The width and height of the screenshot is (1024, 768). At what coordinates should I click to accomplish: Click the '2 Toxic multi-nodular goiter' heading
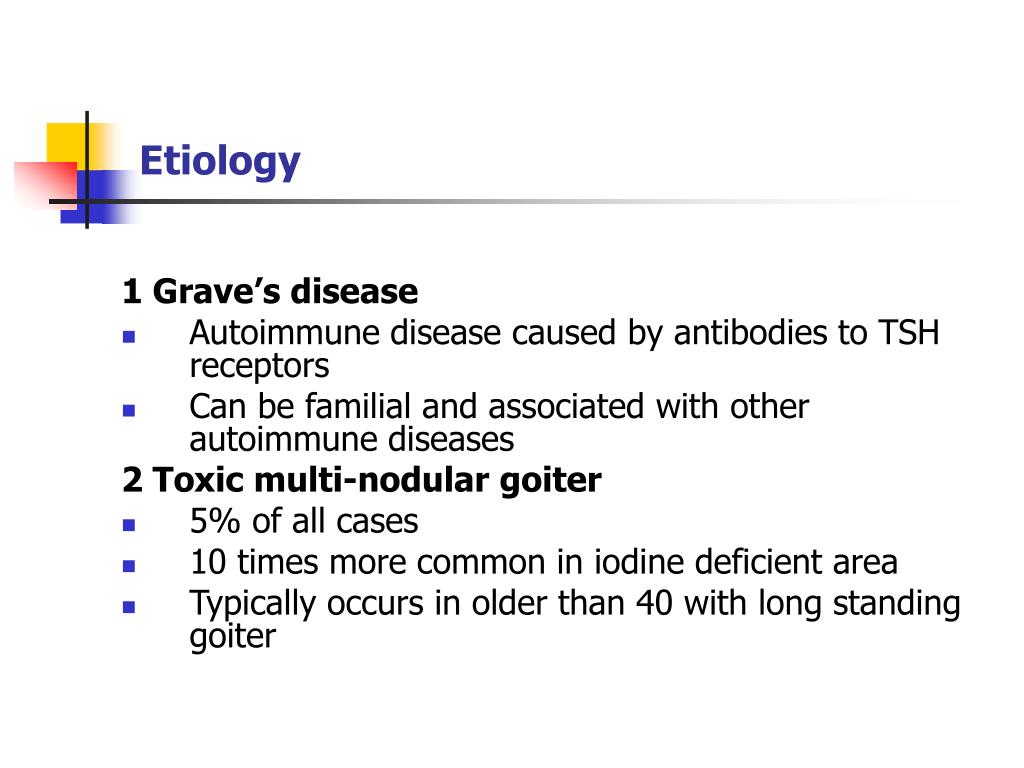click(362, 481)
